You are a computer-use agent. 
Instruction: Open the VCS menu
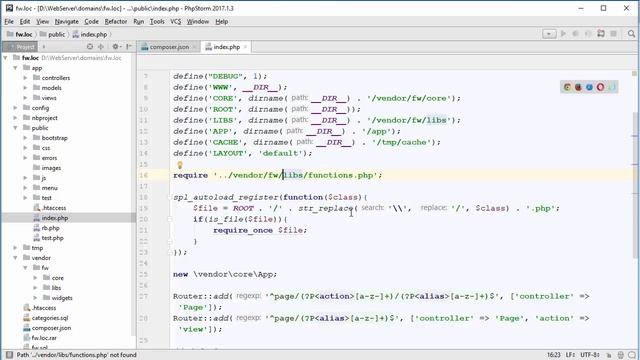[x=176, y=21]
